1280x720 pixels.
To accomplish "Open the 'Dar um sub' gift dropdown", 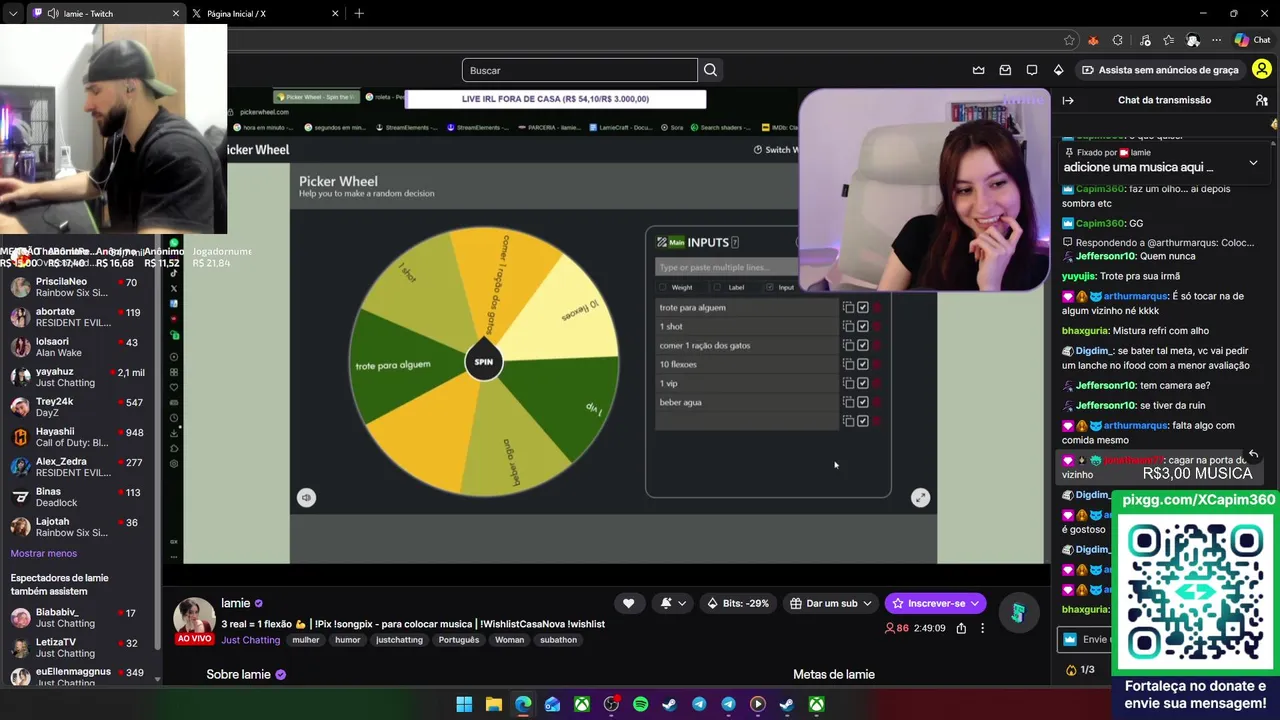I will click(831, 603).
